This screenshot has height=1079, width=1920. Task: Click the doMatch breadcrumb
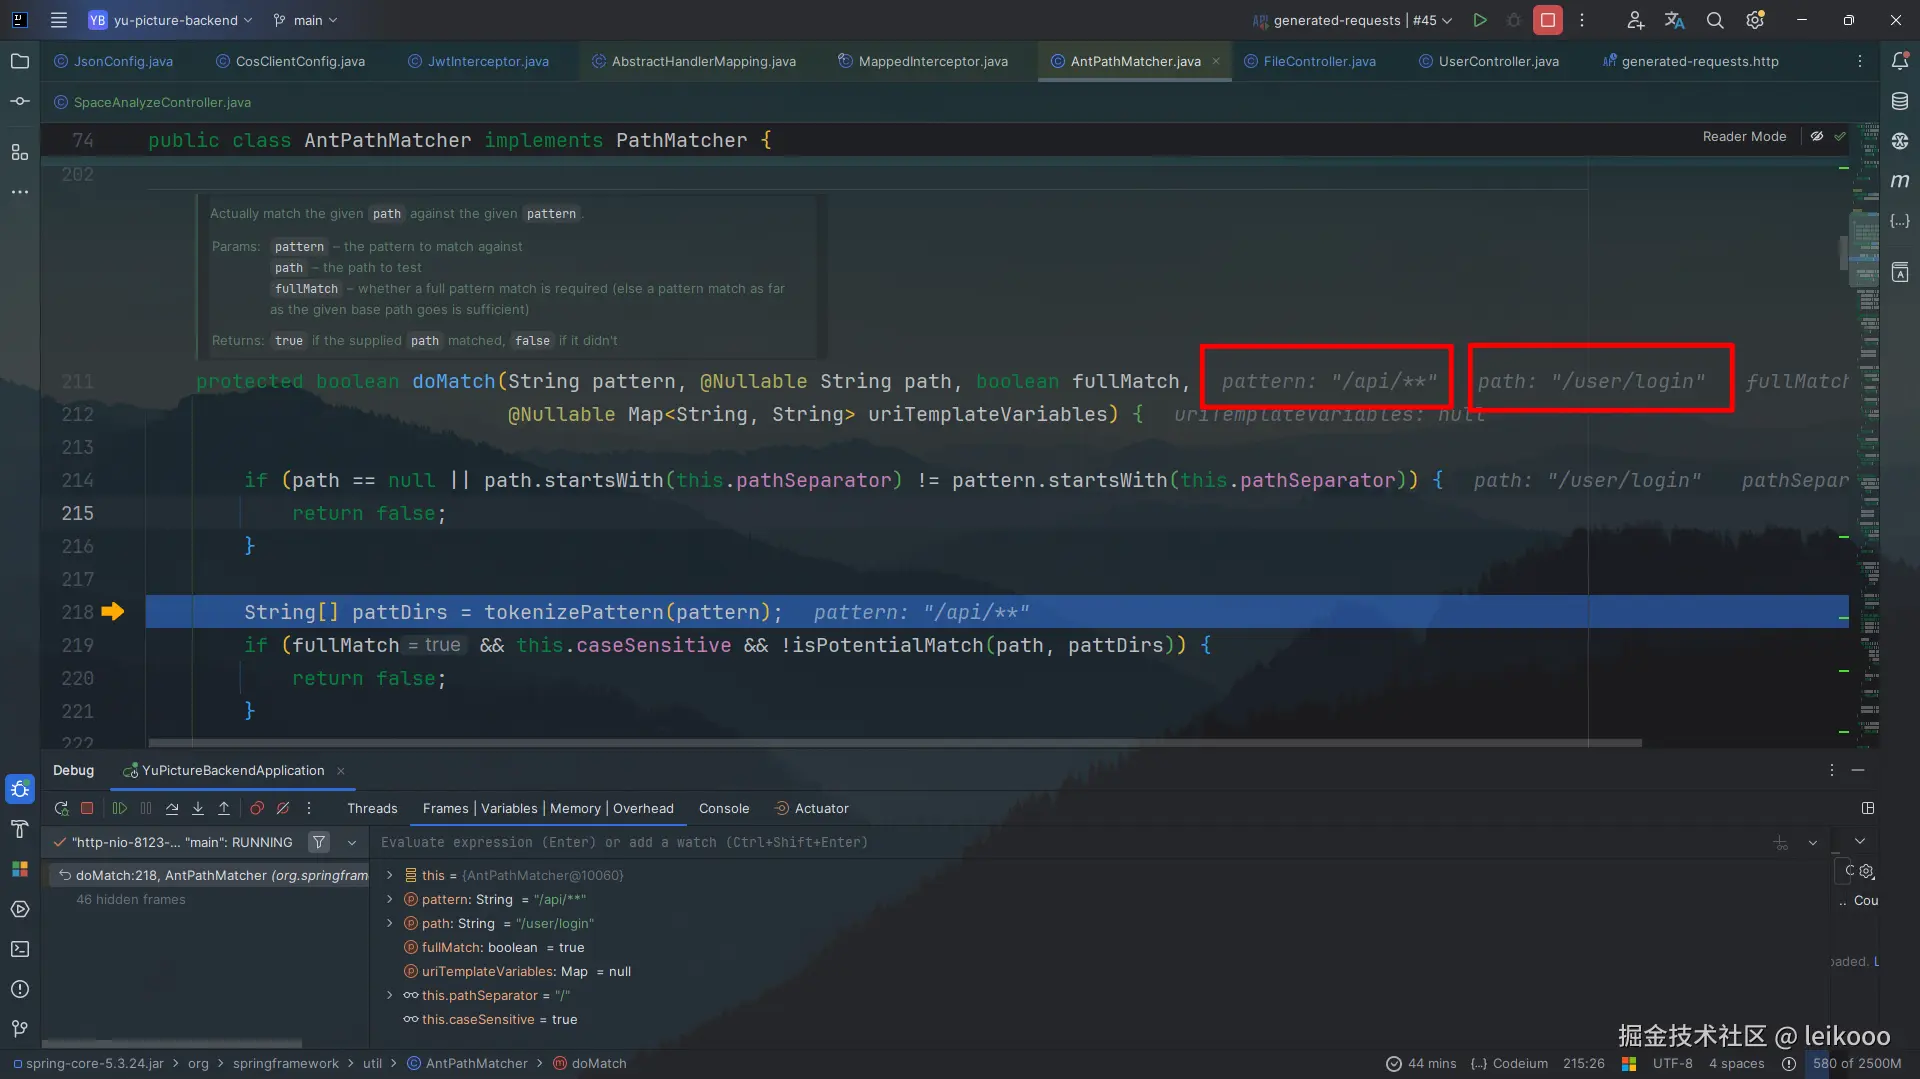pos(590,1063)
